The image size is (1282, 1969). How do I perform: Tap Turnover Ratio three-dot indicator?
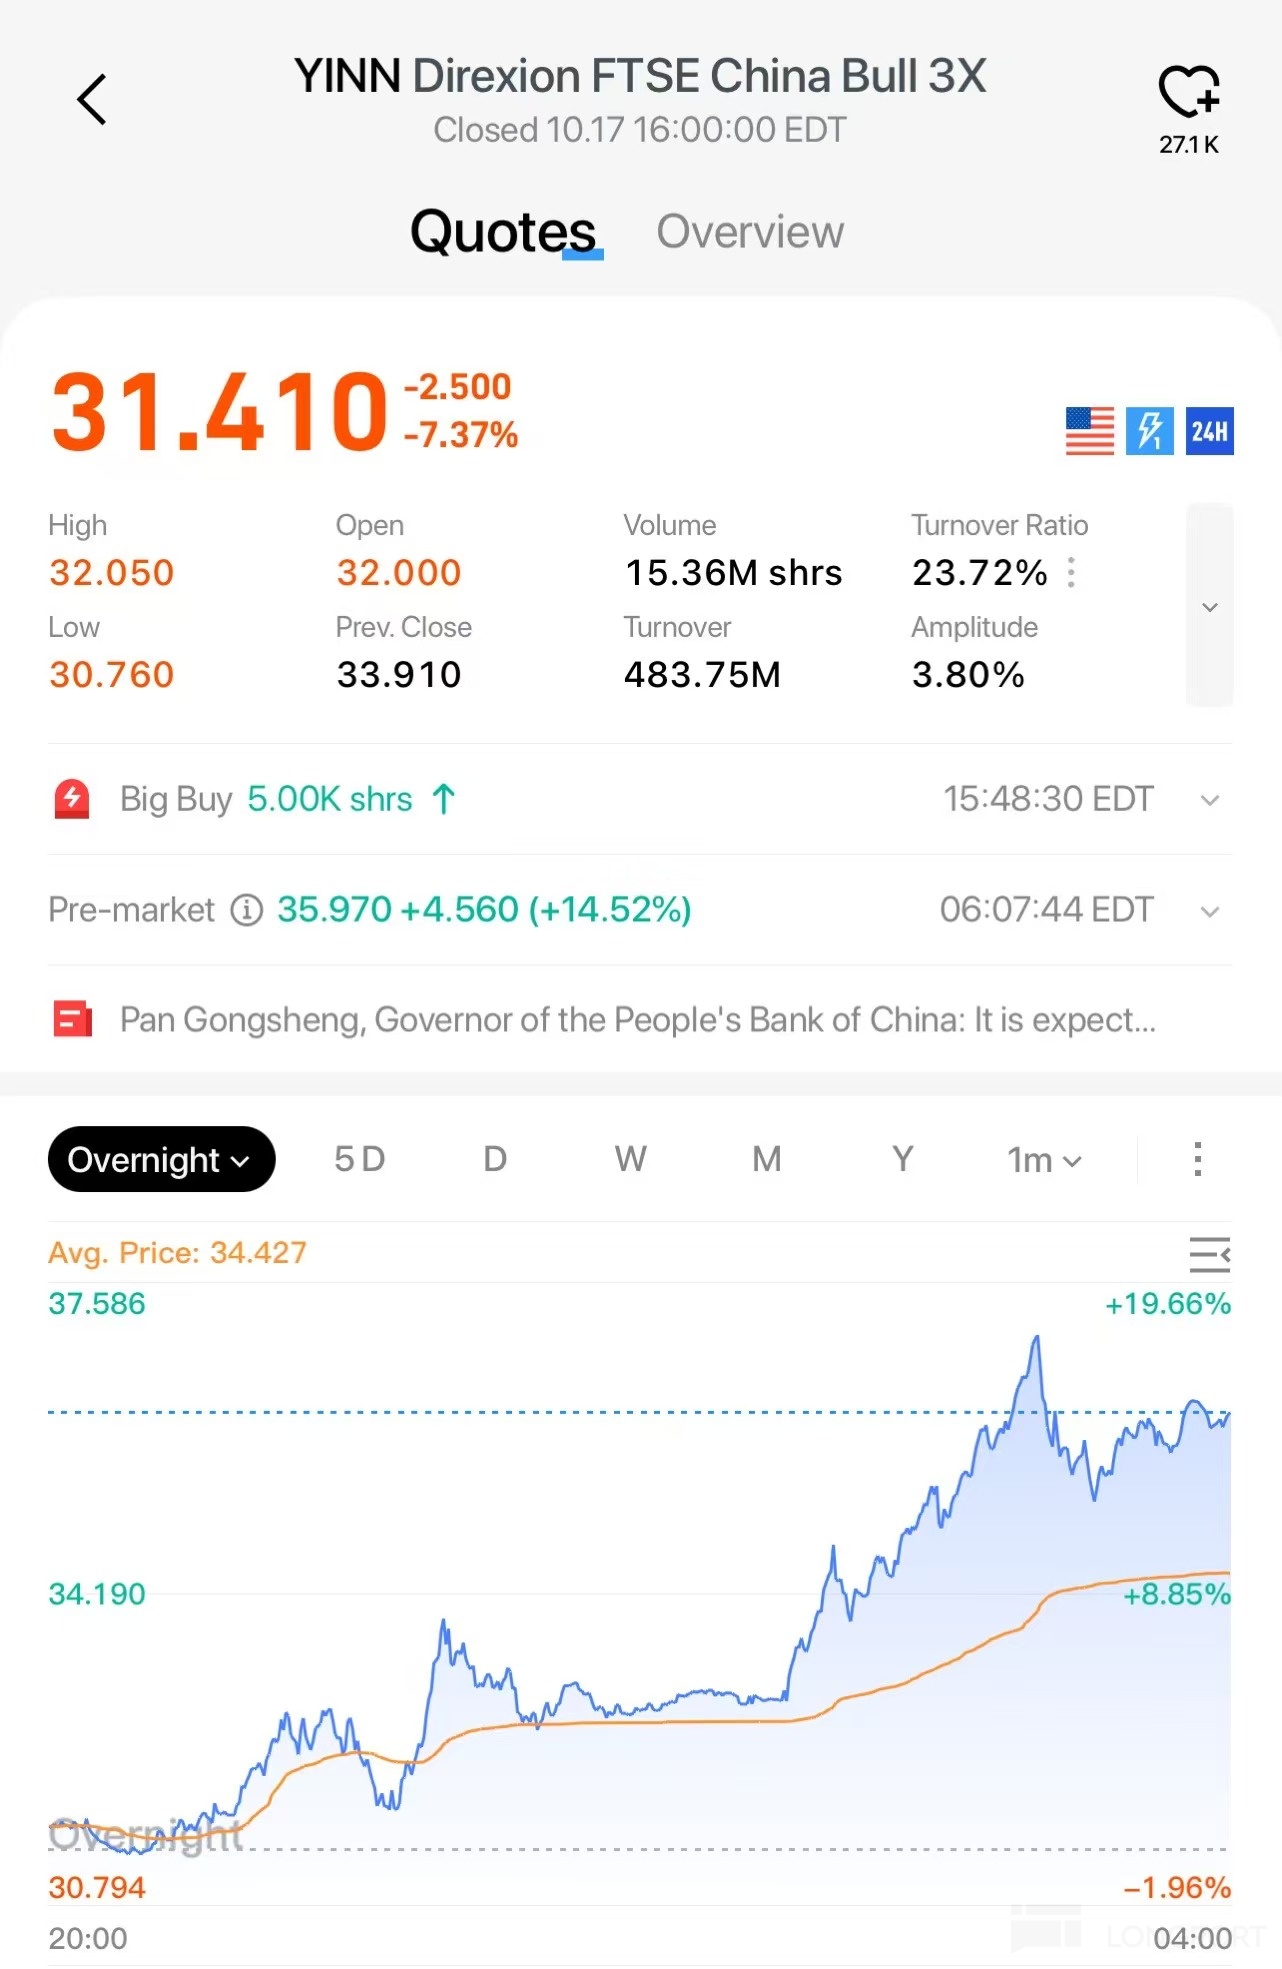pyautogui.click(x=1071, y=573)
